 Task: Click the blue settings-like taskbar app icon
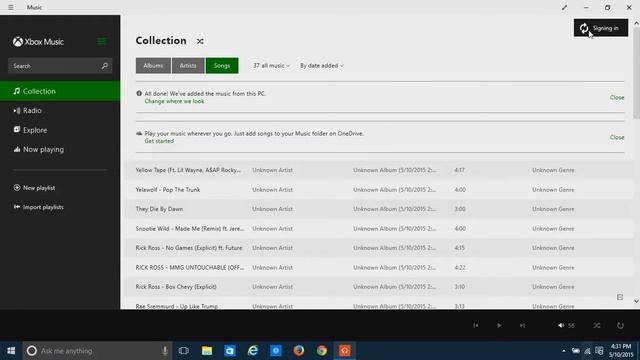(276, 351)
